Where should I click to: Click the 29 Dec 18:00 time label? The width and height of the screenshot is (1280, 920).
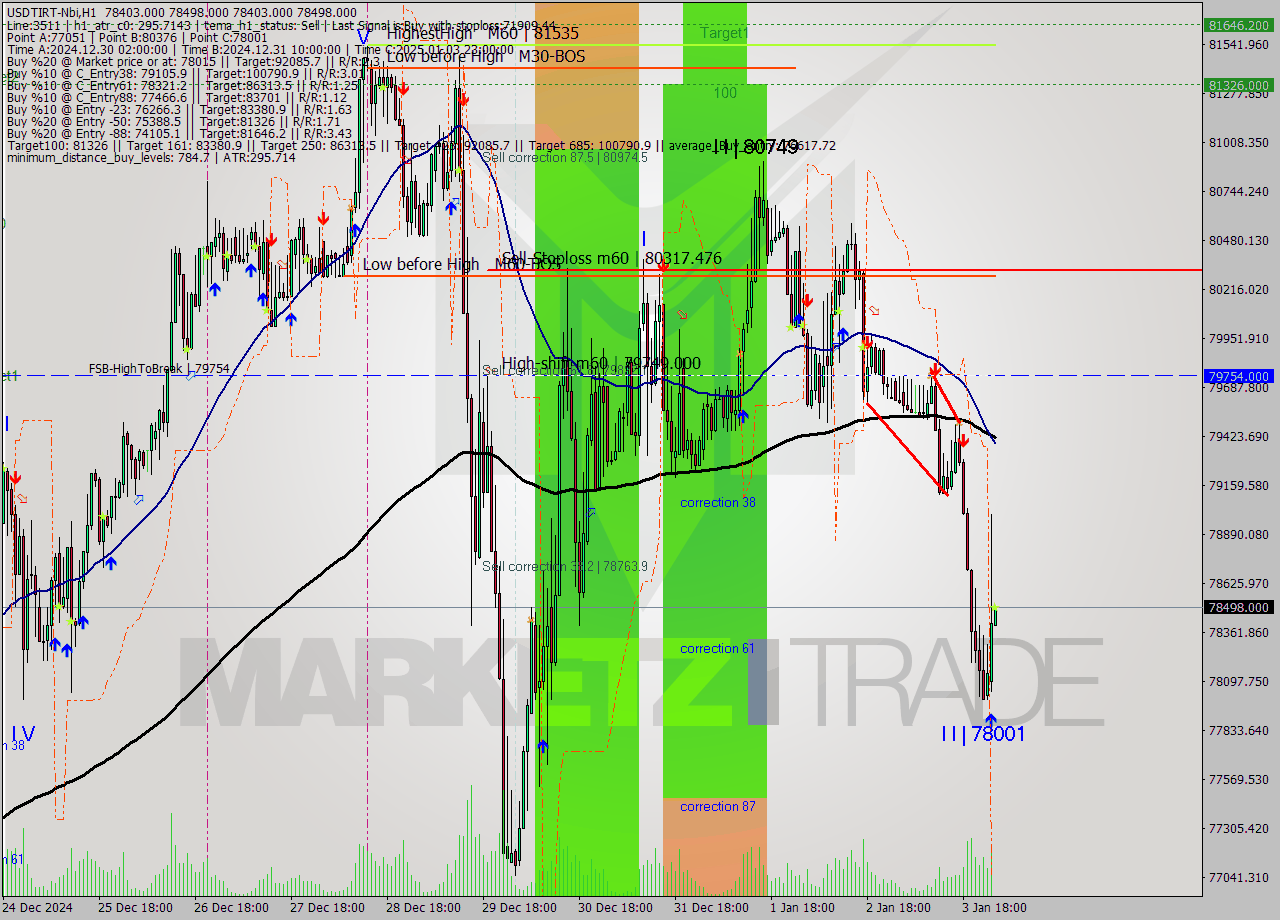519,908
